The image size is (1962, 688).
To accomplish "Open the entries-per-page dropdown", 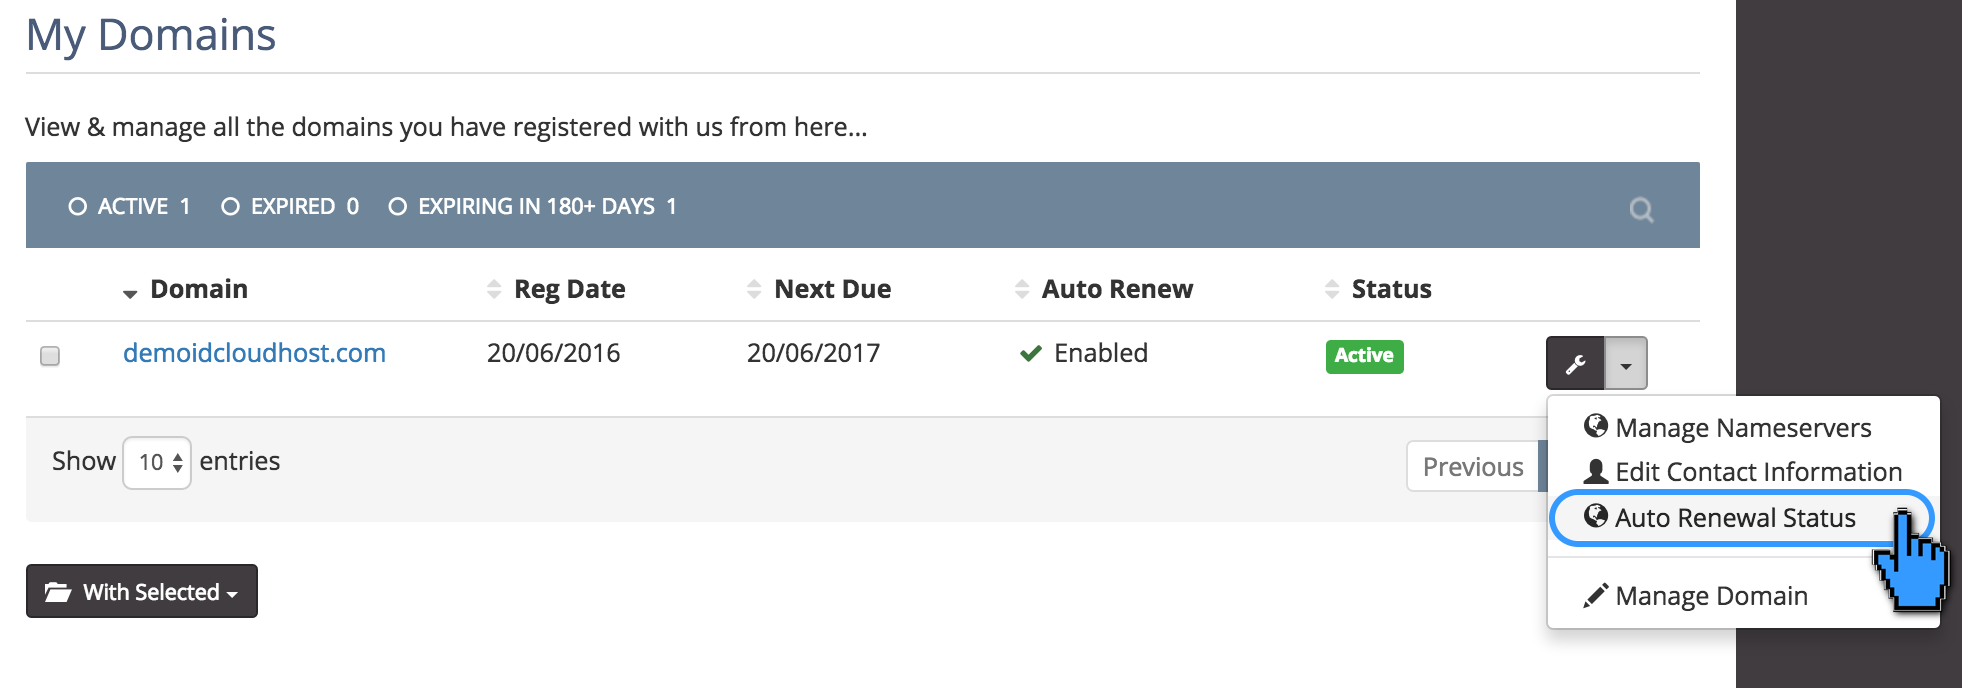I will (157, 462).
